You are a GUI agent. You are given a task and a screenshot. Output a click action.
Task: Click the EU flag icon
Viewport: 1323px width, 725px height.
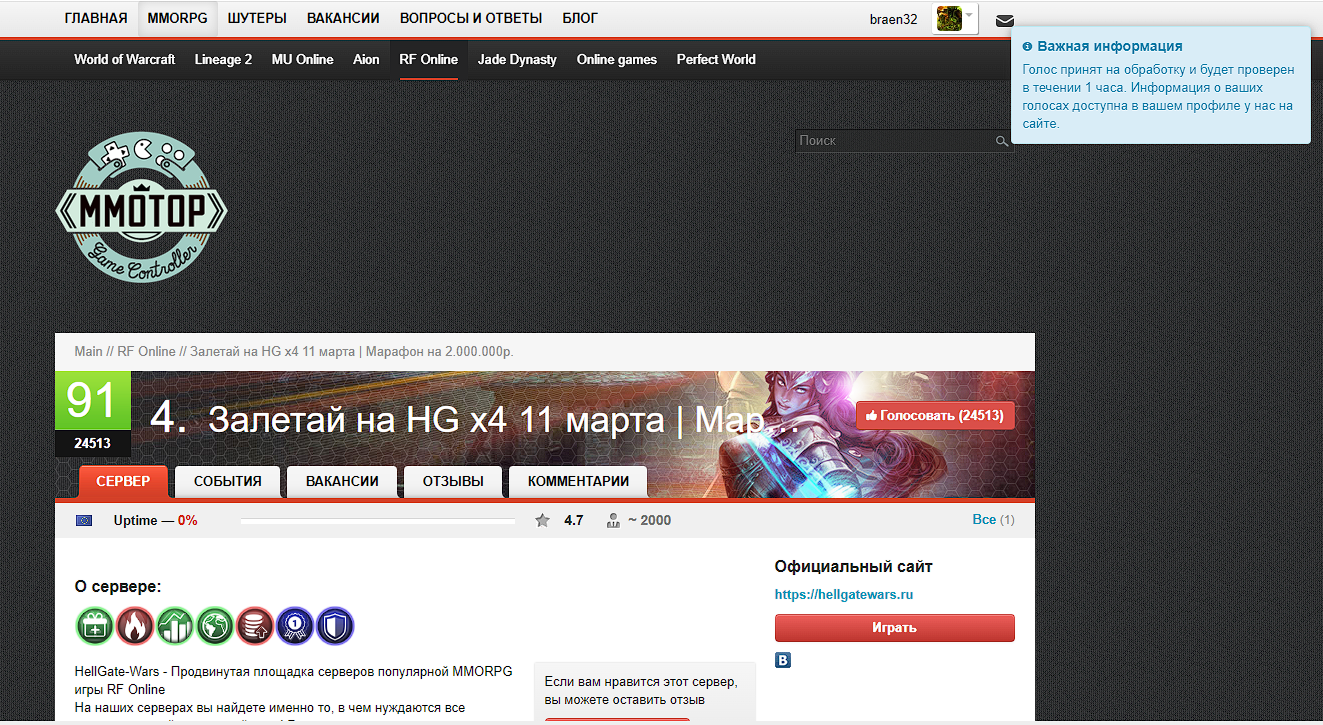click(x=84, y=520)
